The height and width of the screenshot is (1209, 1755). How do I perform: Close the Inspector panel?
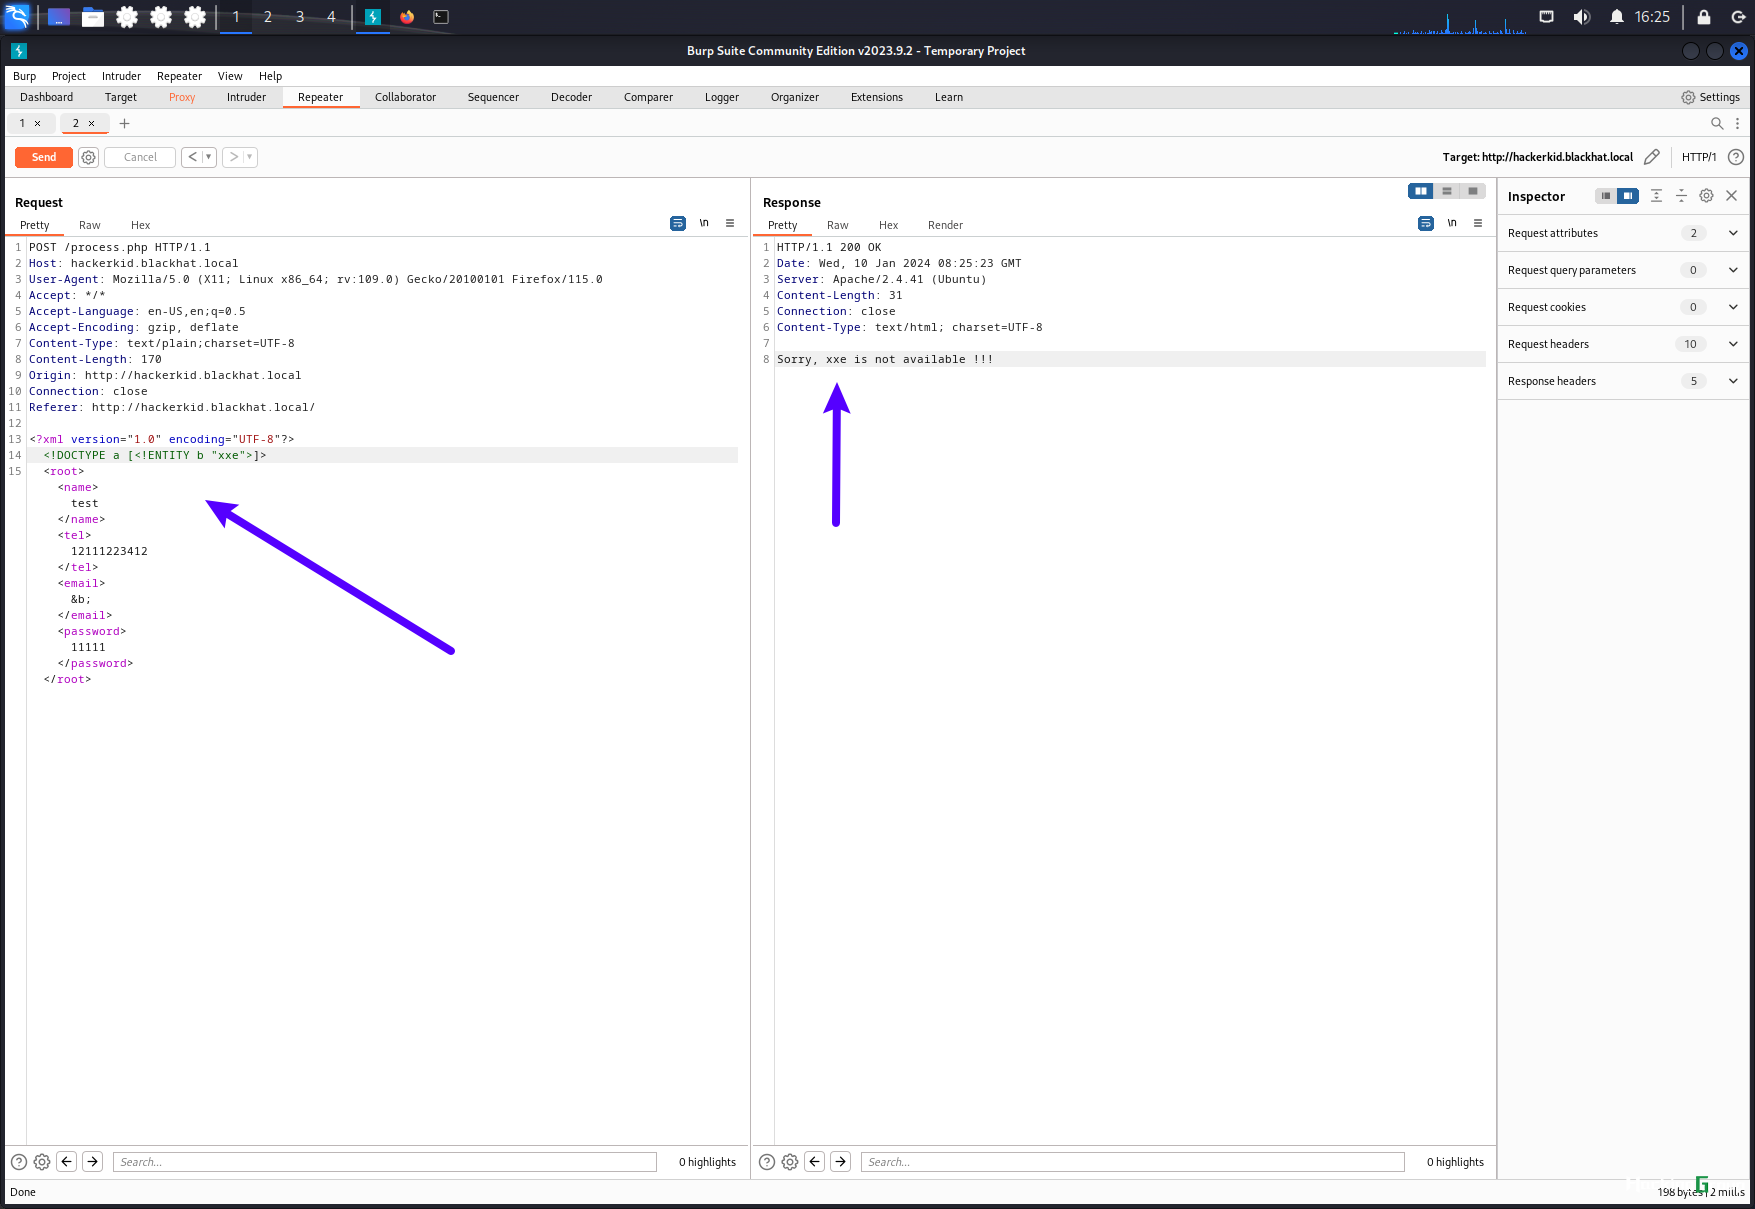pos(1731,196)
